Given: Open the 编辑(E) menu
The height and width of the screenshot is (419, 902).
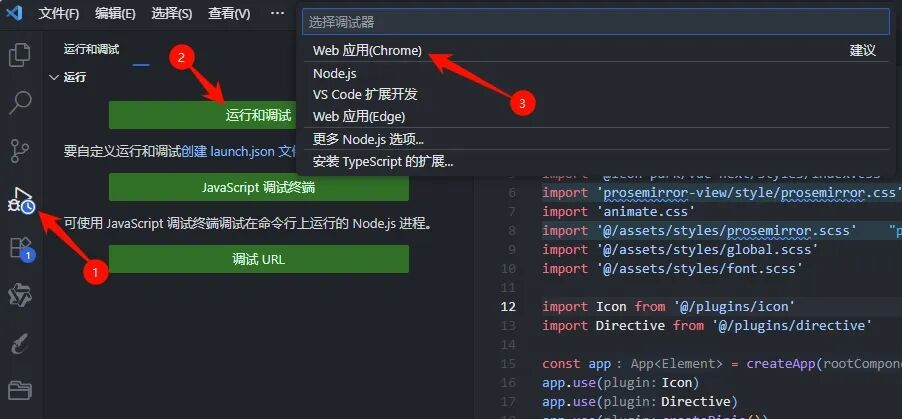Looking at the screenshot, I should click(x=115, y=14).
